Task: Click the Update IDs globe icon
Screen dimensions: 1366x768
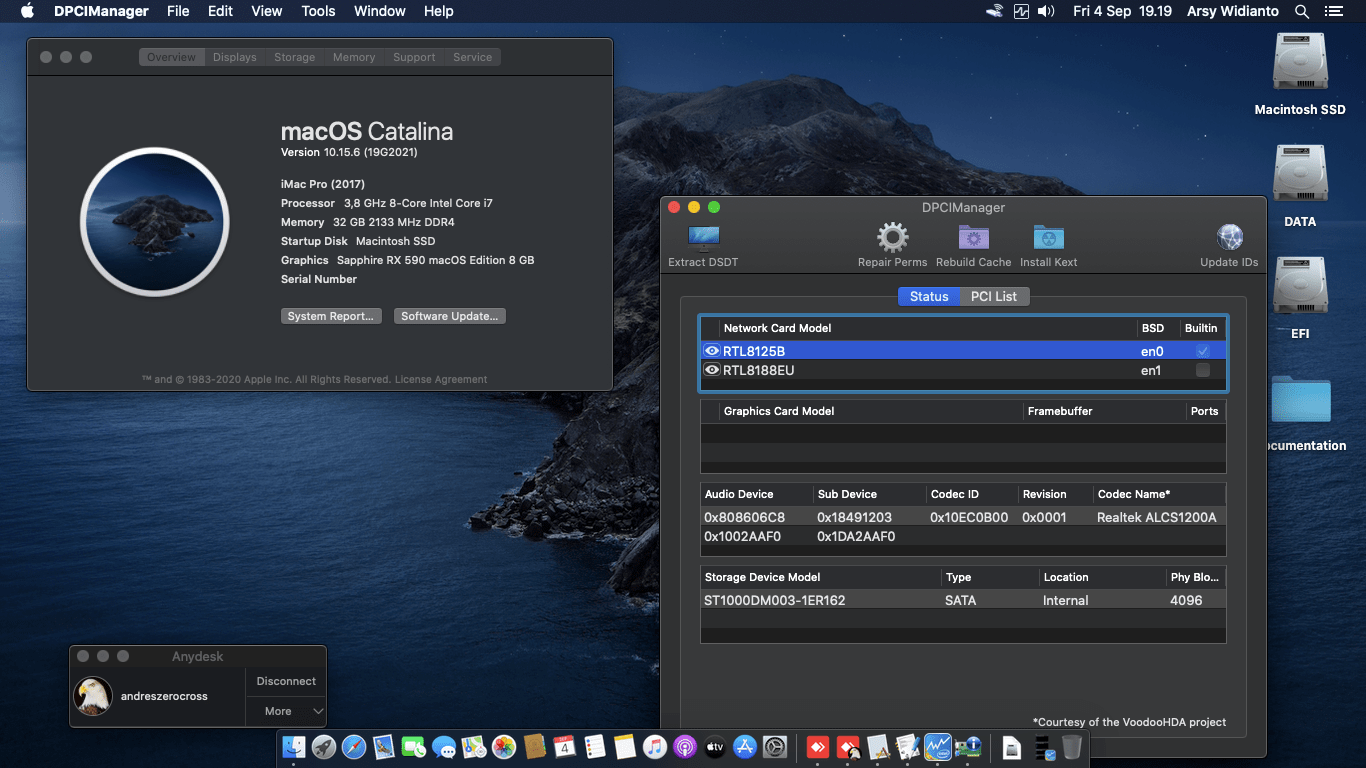Action: coord(1229,238)
